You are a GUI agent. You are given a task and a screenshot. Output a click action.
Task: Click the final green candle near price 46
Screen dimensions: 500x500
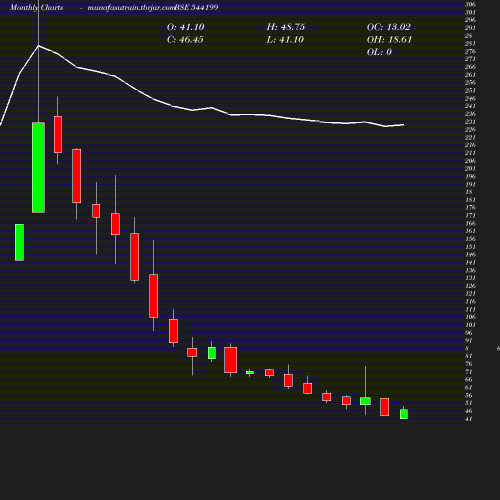coord(404,414)
